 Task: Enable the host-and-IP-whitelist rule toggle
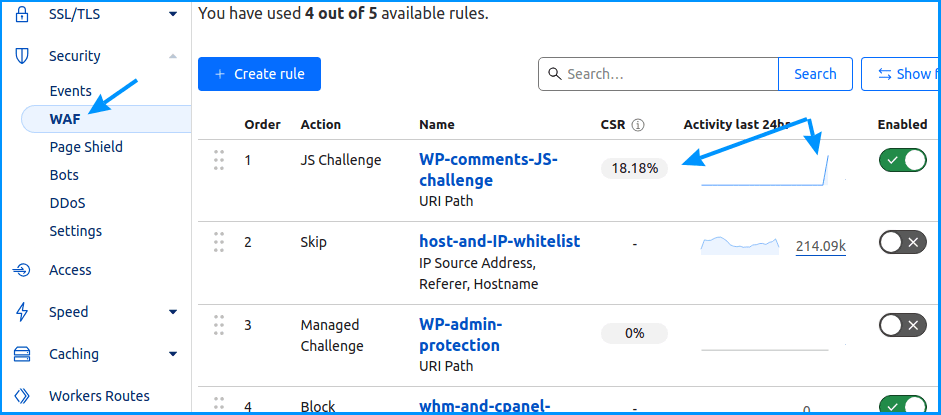(903, 242)
